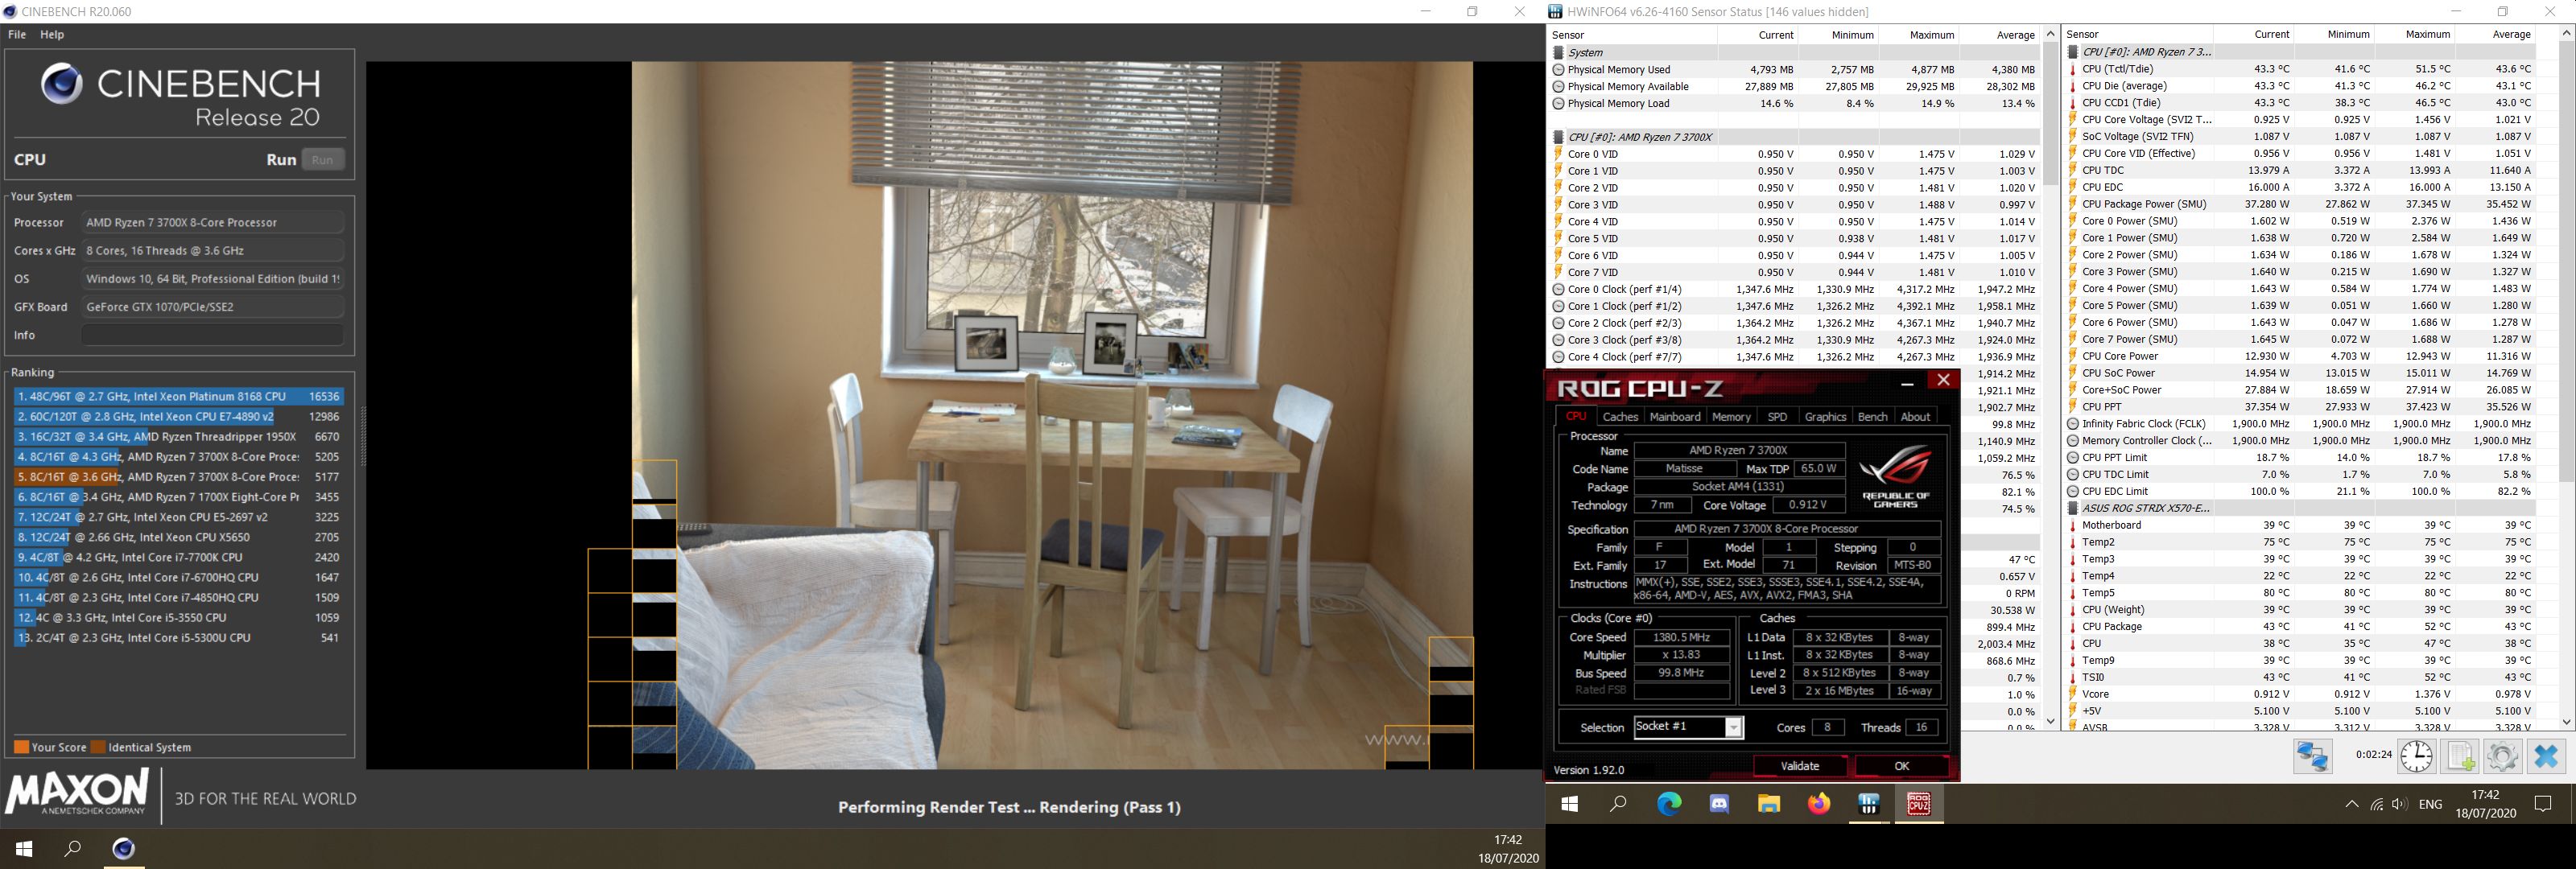Click HWiNFO taskbar icon
Screen dimensions: 2576x869
(1868, 804)
